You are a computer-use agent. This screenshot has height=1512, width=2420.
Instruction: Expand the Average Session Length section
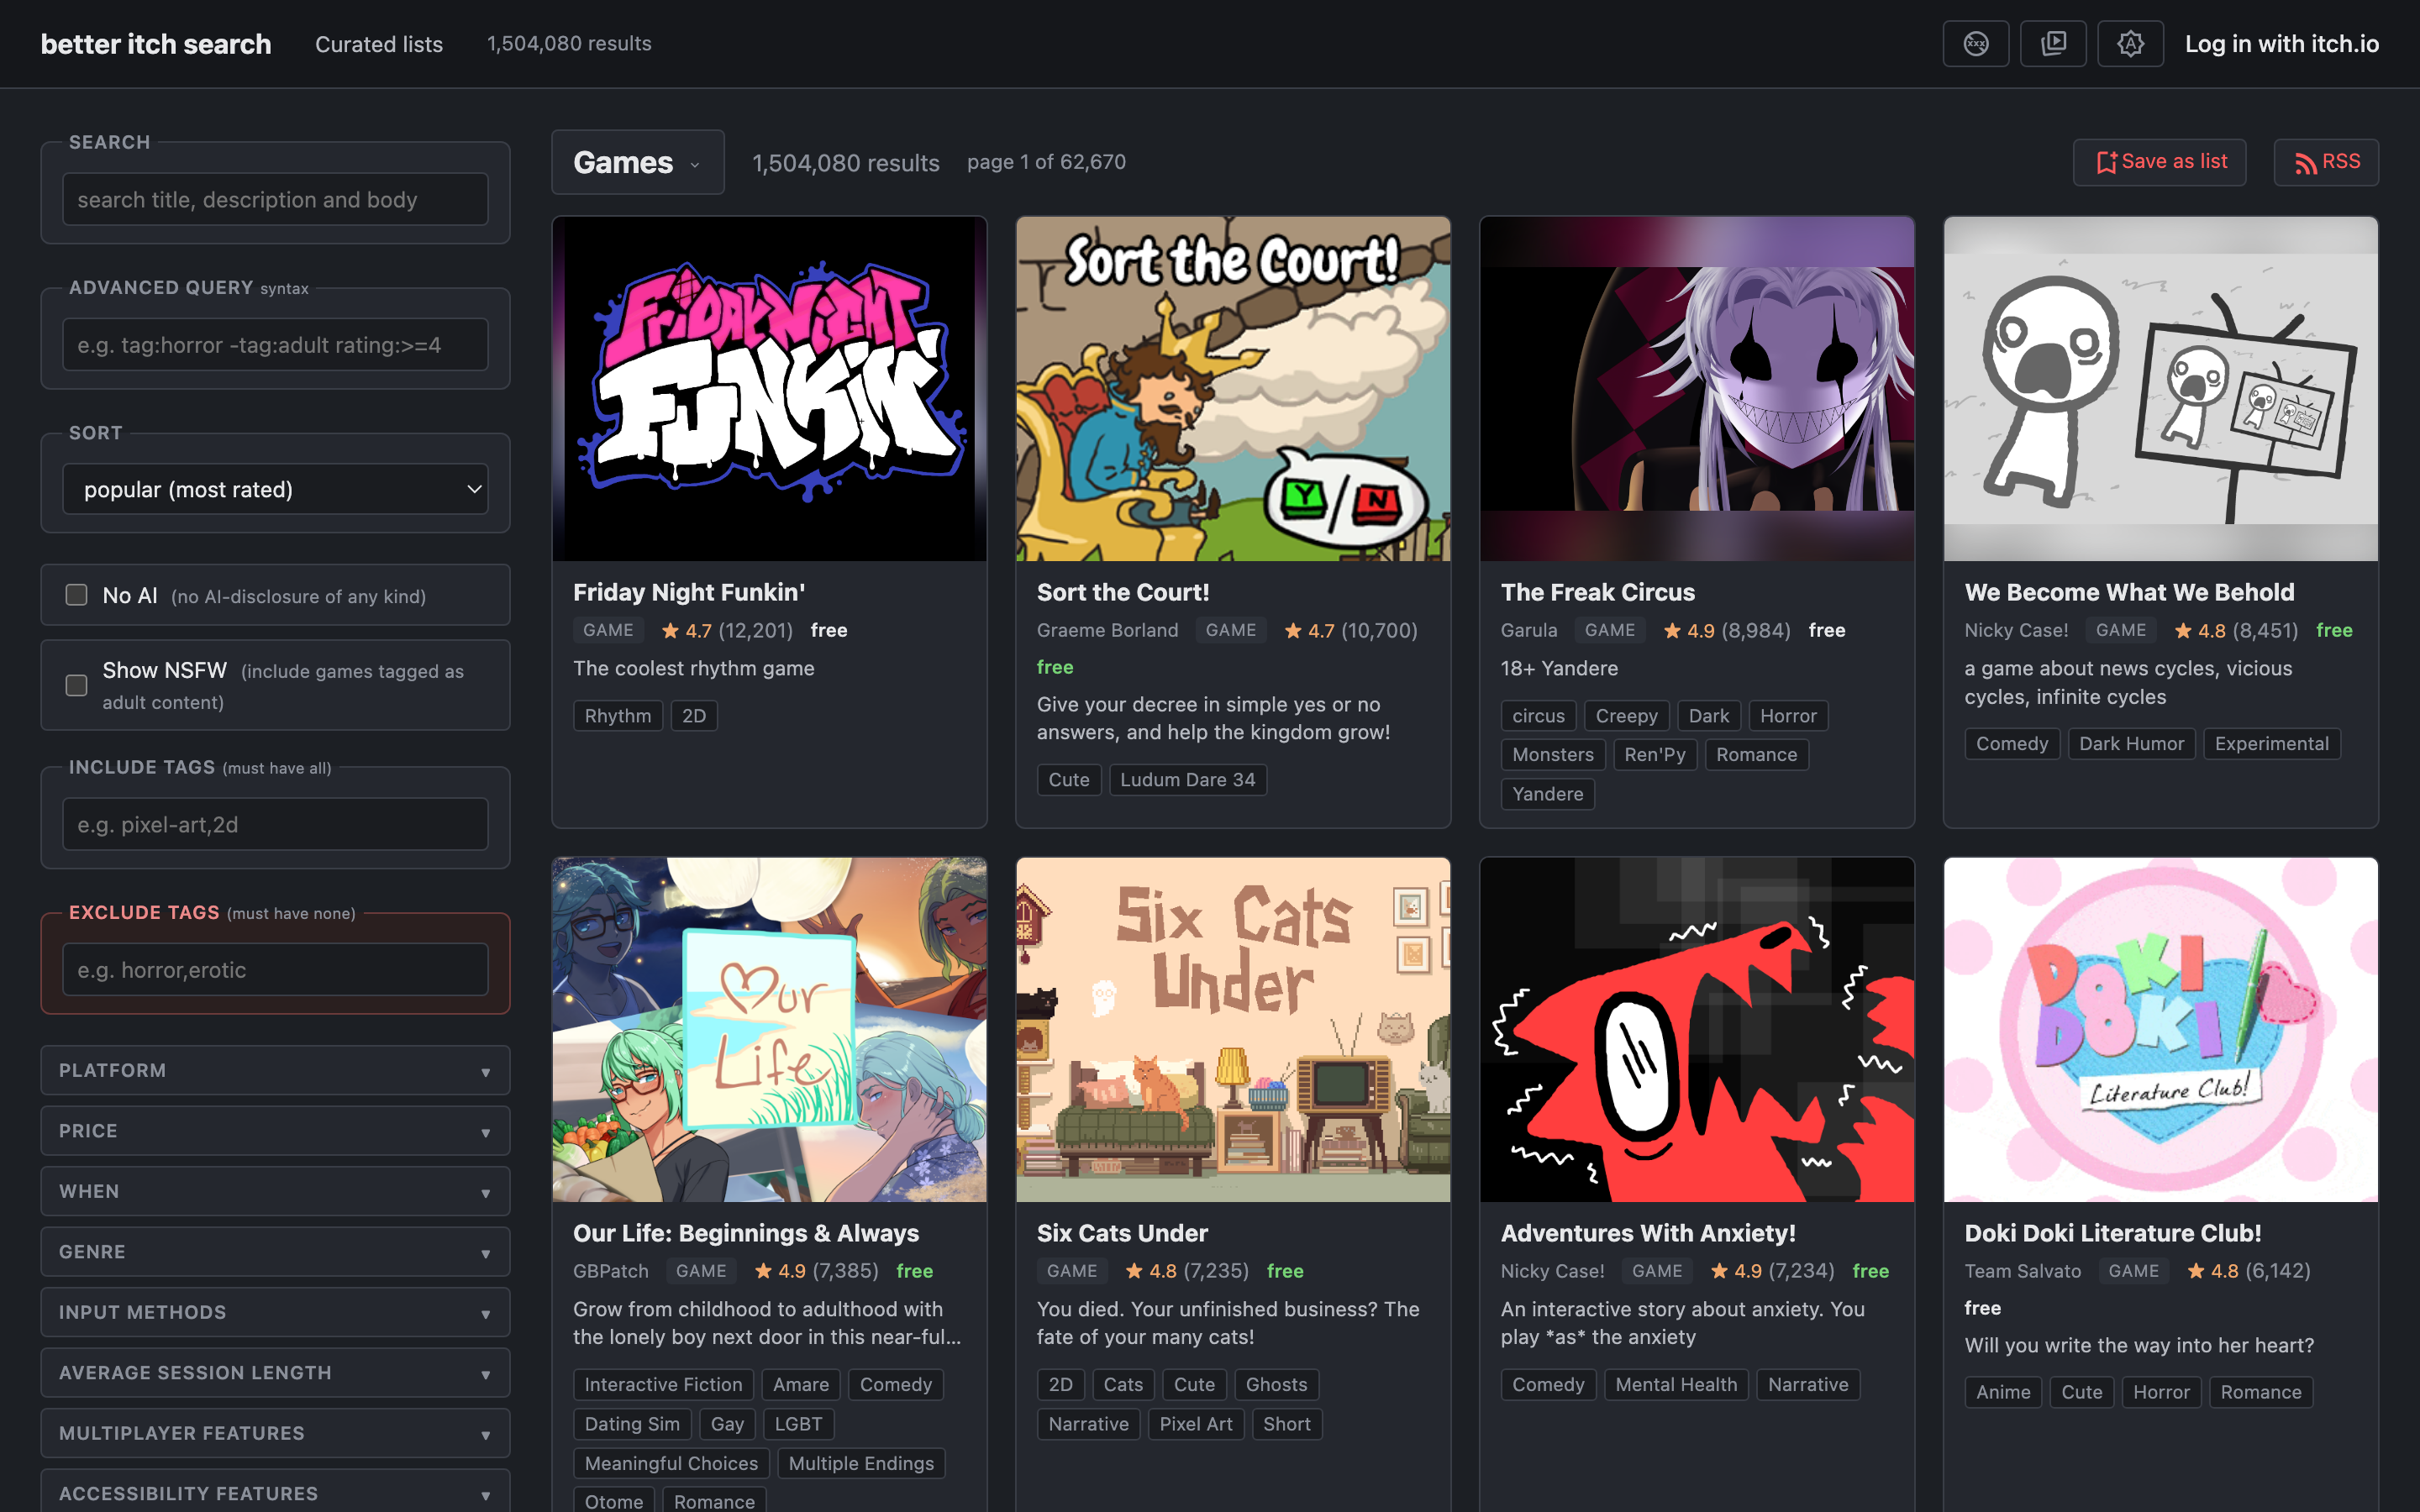click(x=276, y=1373)
